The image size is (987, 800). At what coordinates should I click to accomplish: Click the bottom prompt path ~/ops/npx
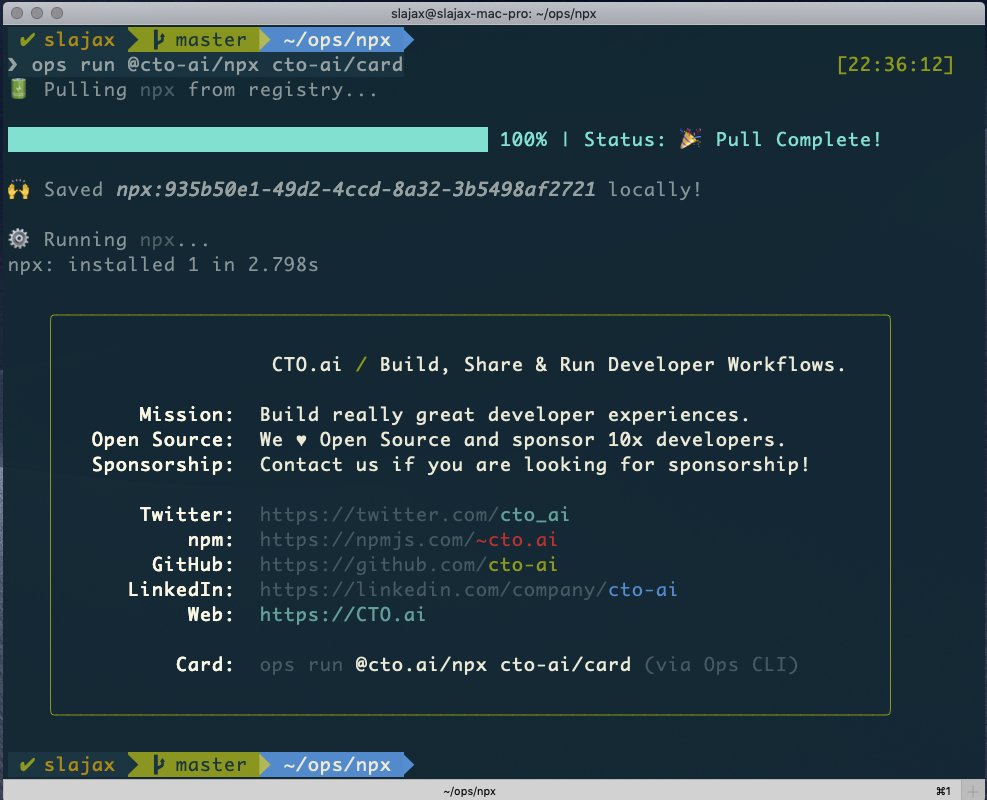(337, 764)
